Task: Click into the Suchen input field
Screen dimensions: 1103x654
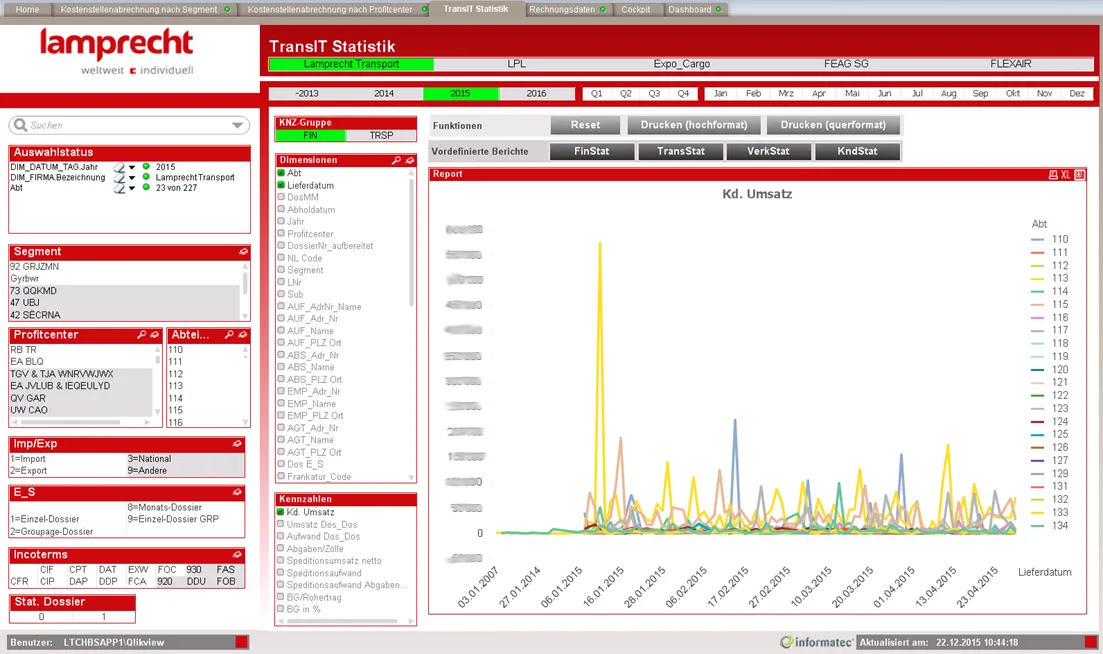Action: tap(129, 125)
